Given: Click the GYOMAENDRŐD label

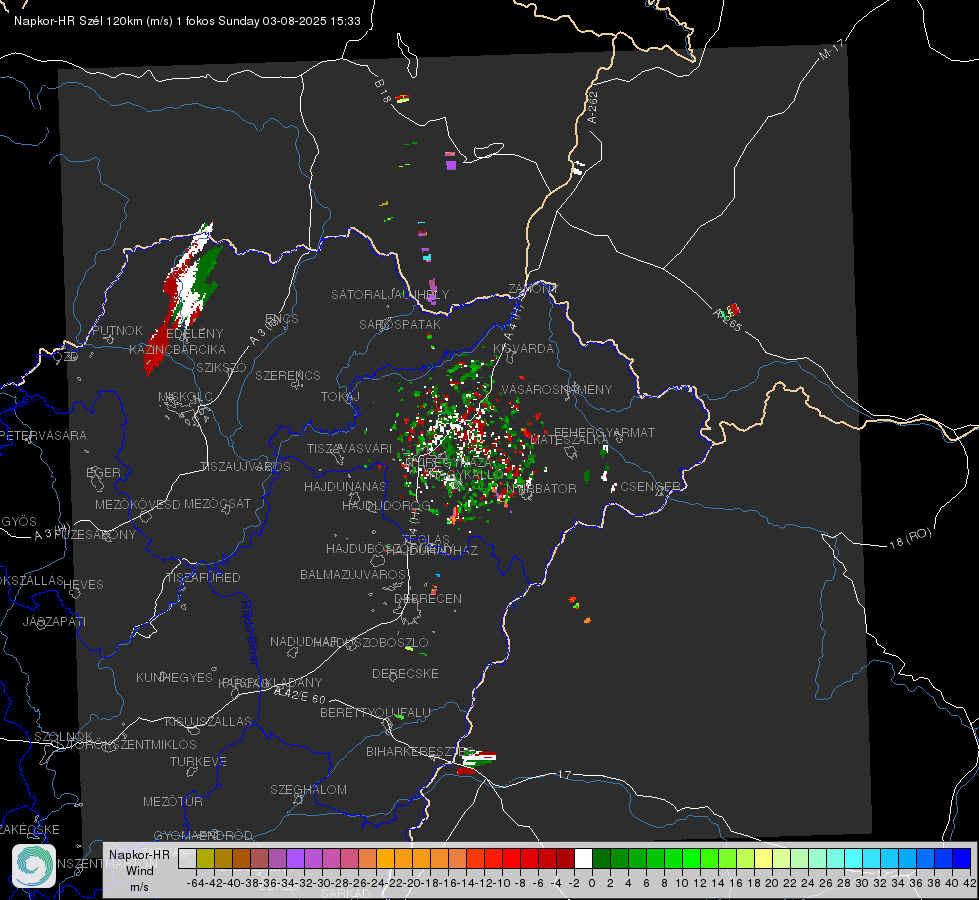Looking at the screenshot, I should coord(203,836).
